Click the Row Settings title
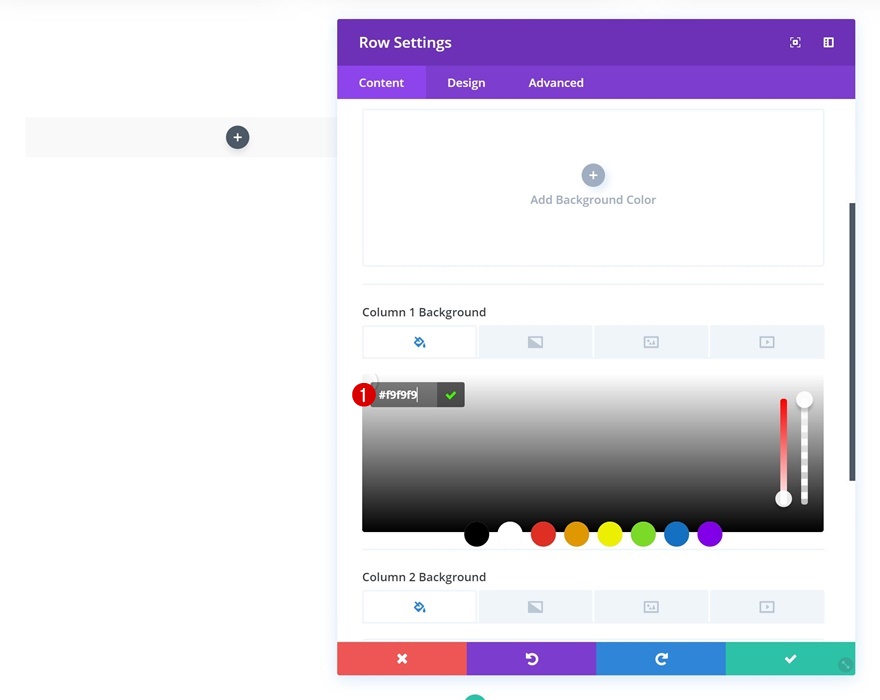The width and height of the screenshot is (880, 700). (405, 43)
